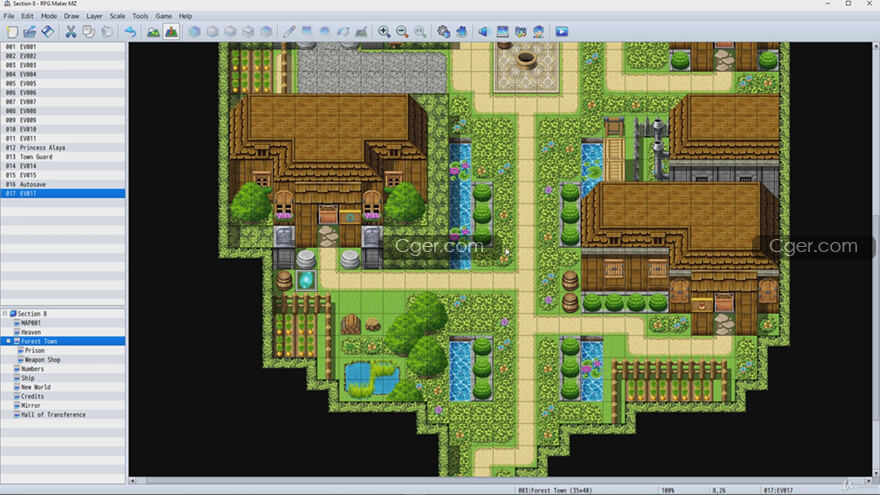
Task: Open the Game menu
Action: coord(164,16)
